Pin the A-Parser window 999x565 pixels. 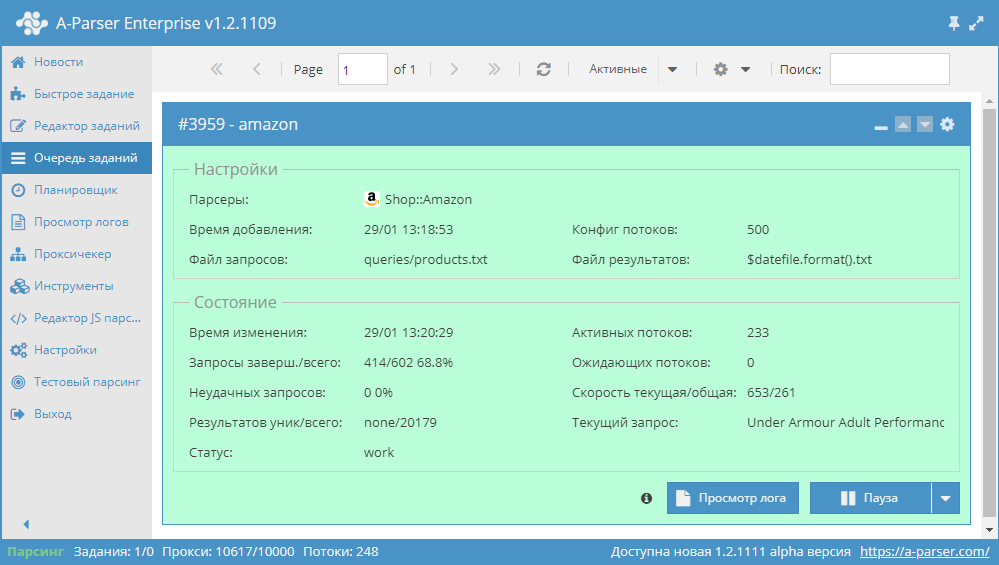point(954,24)
